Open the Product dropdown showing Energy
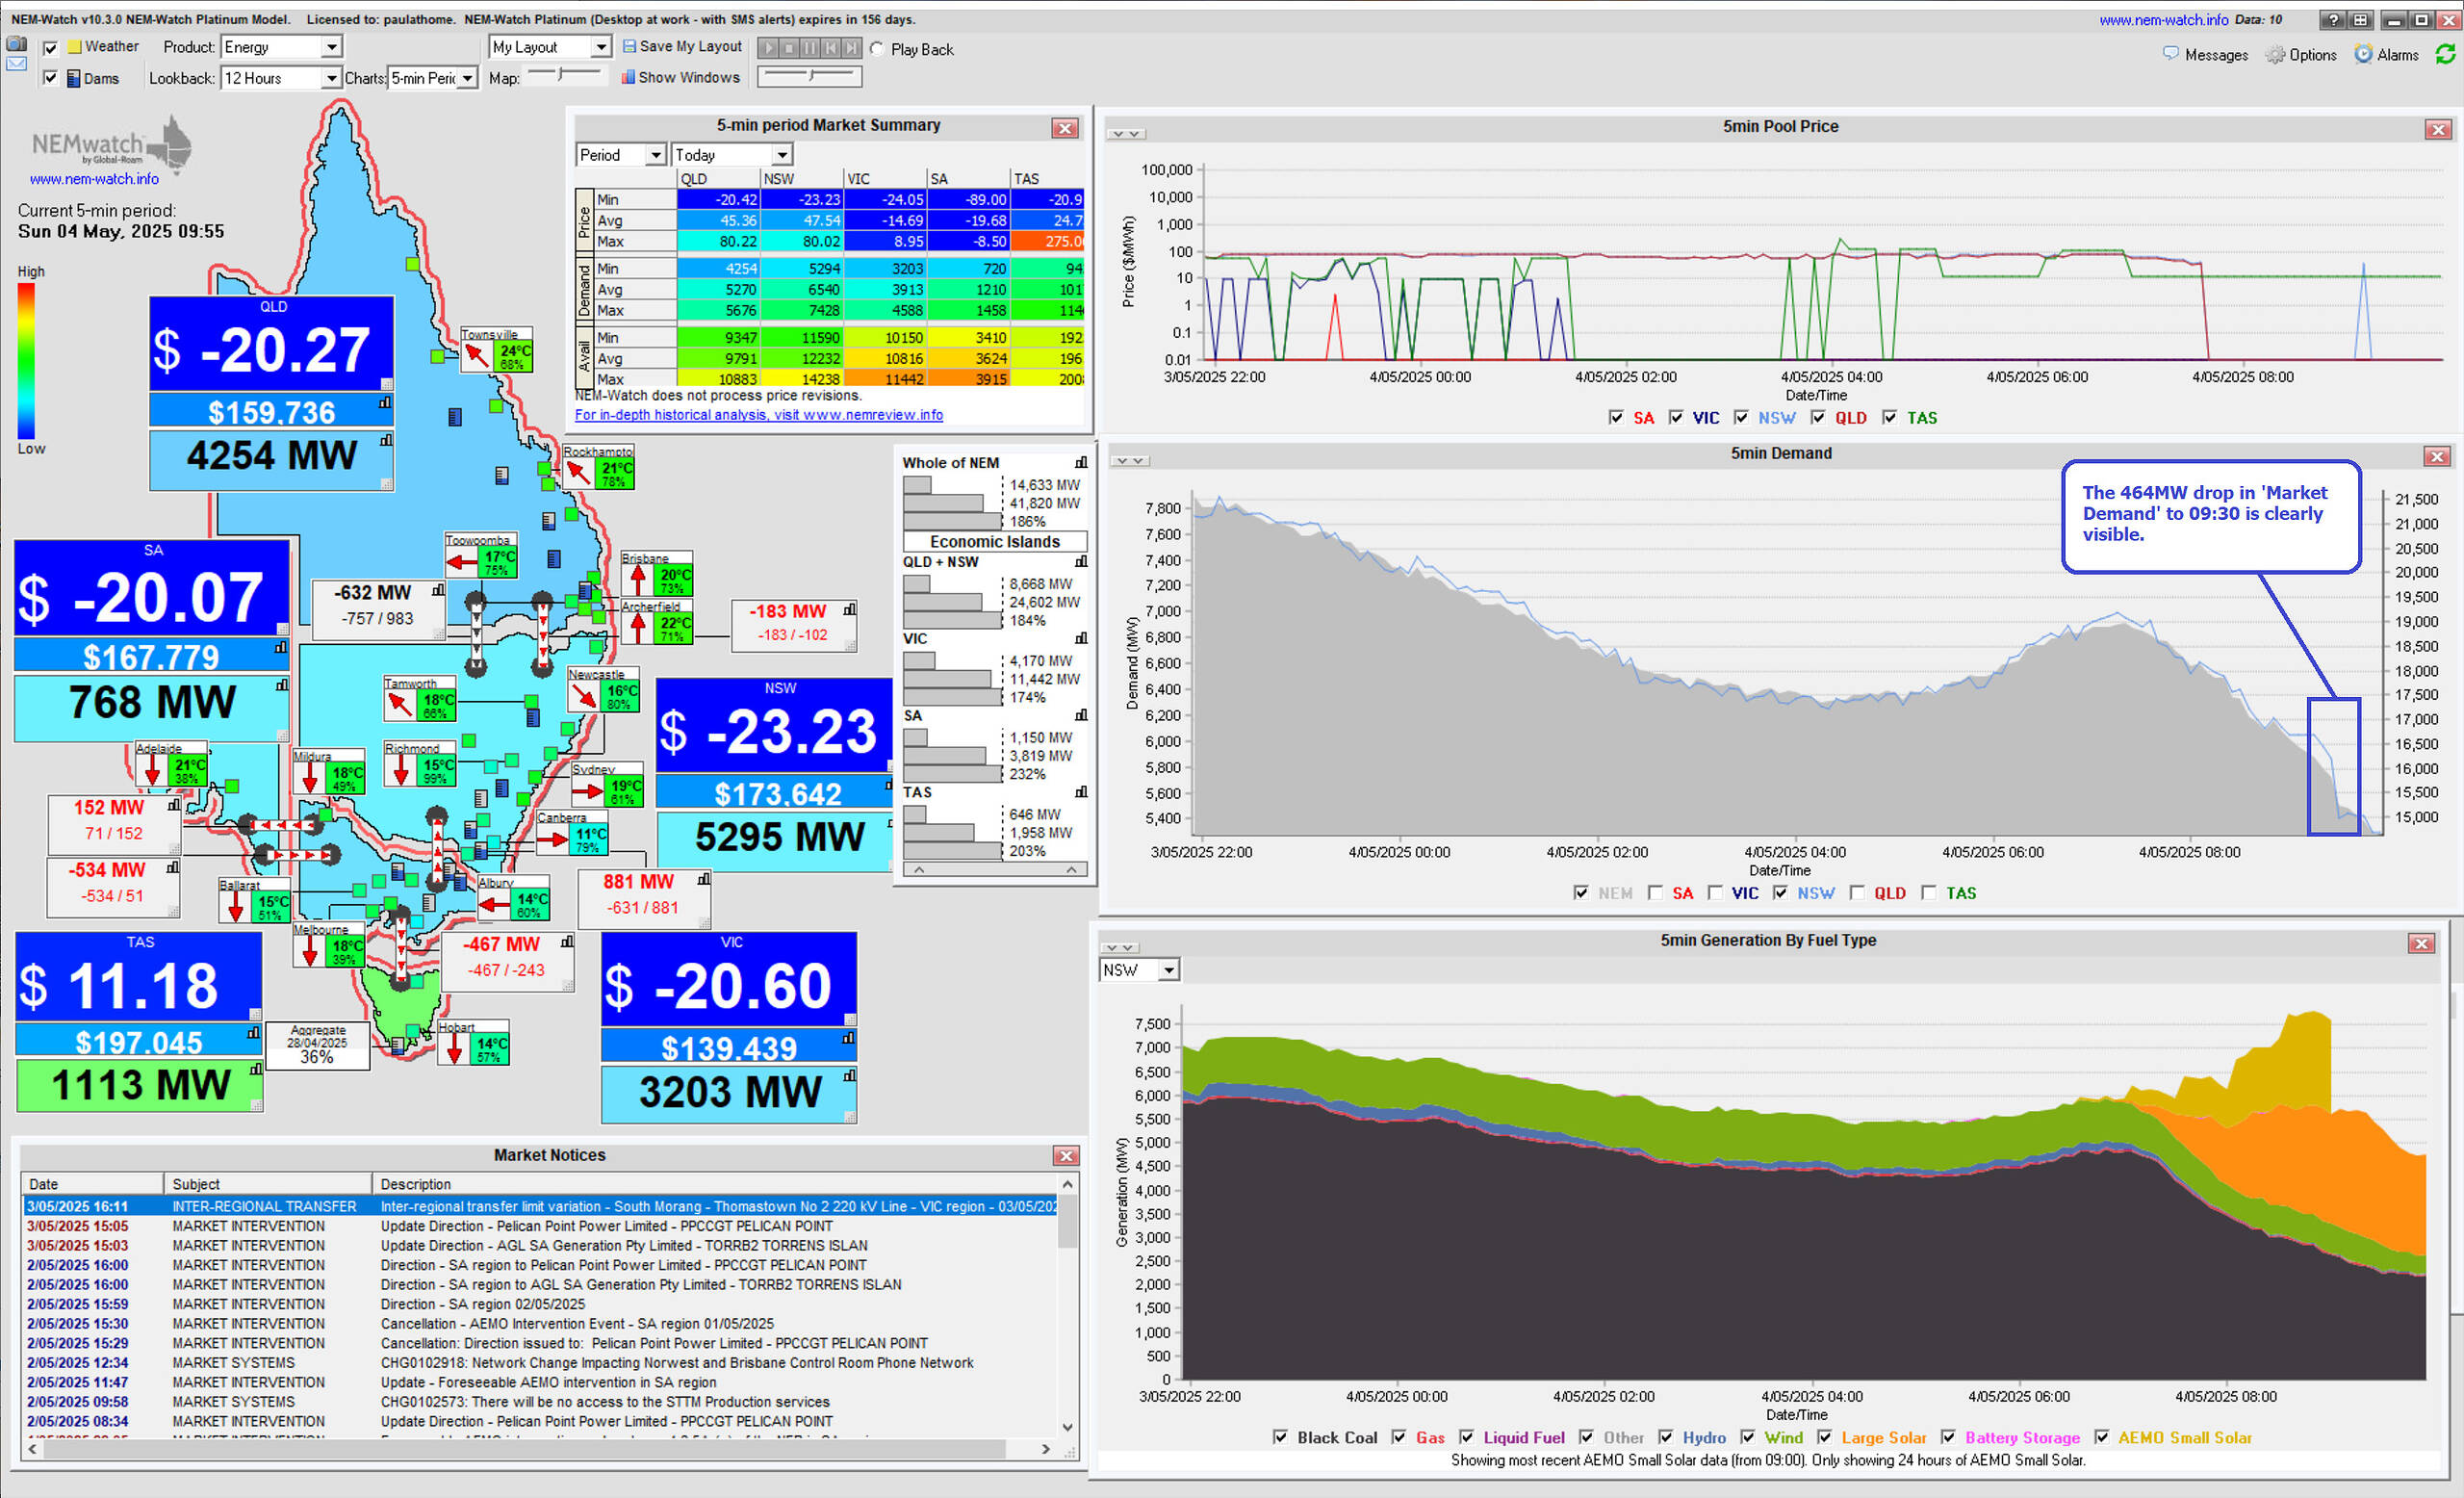The image size is (2464, 1498). [x=282, y=47]
